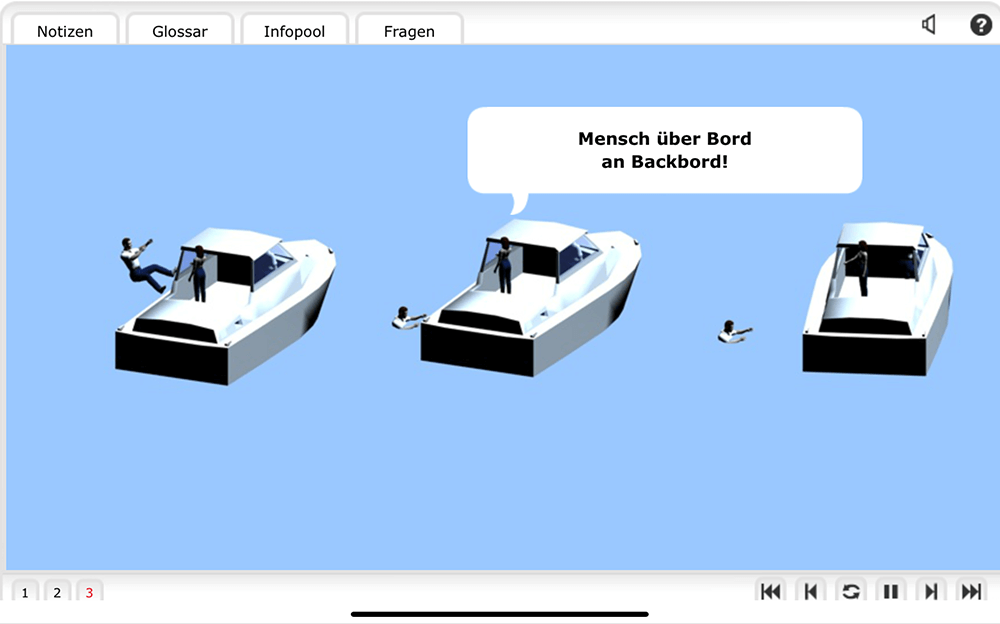Jump to the first slide with skip-to-start
The width and height of the screenshot is (1000, 624).
pos(770,591)
